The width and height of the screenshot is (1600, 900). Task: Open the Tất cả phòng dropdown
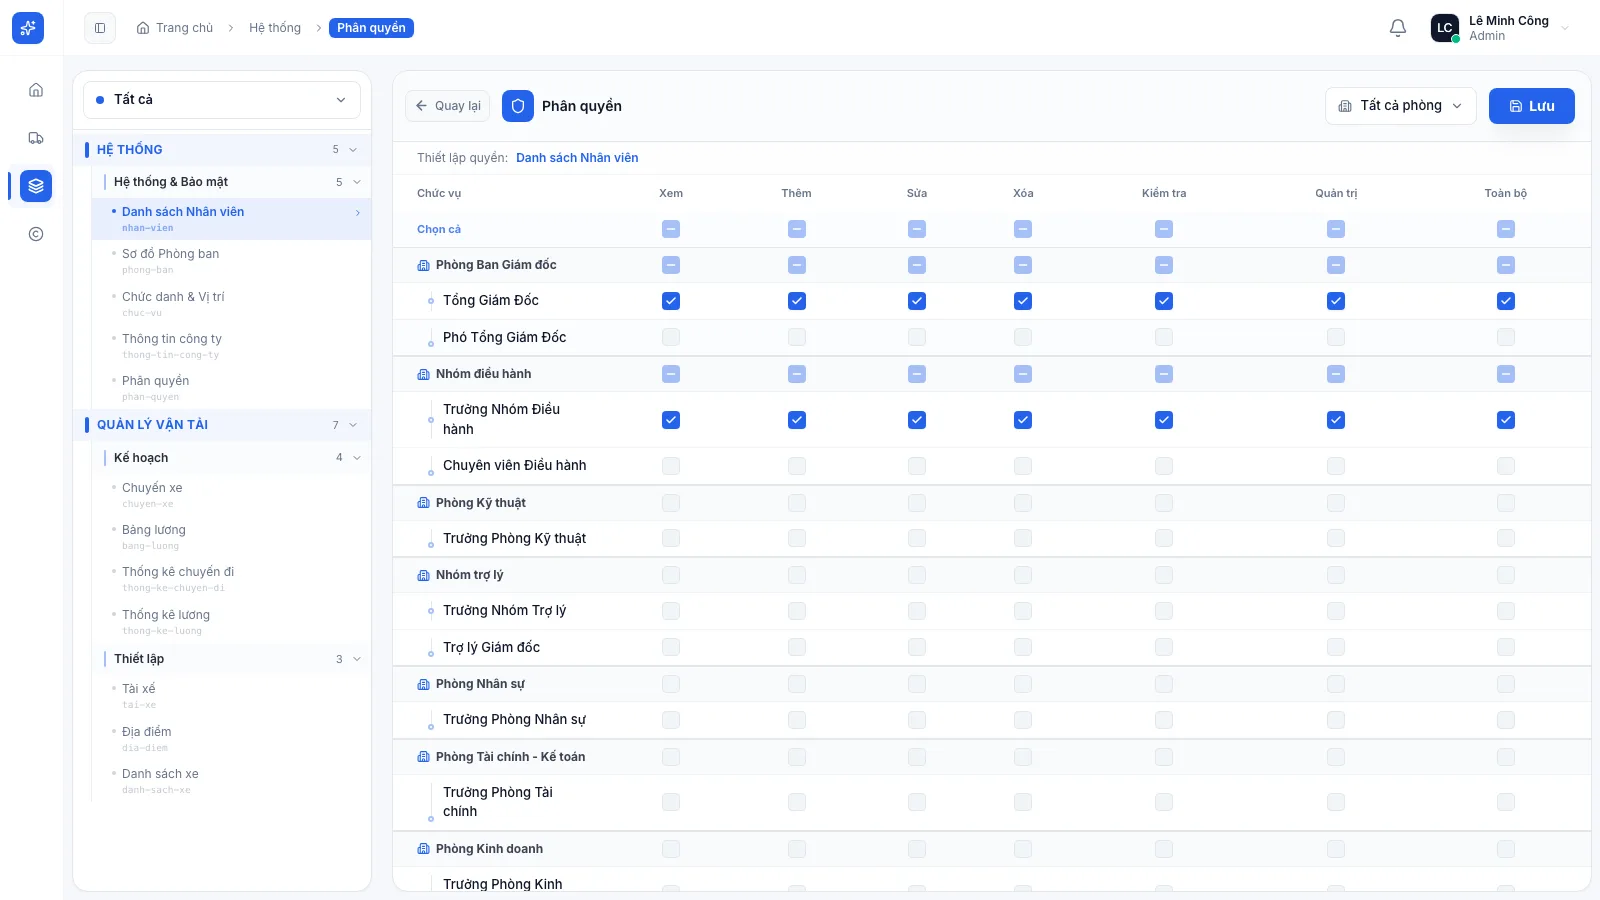(x=1401, y=106)
